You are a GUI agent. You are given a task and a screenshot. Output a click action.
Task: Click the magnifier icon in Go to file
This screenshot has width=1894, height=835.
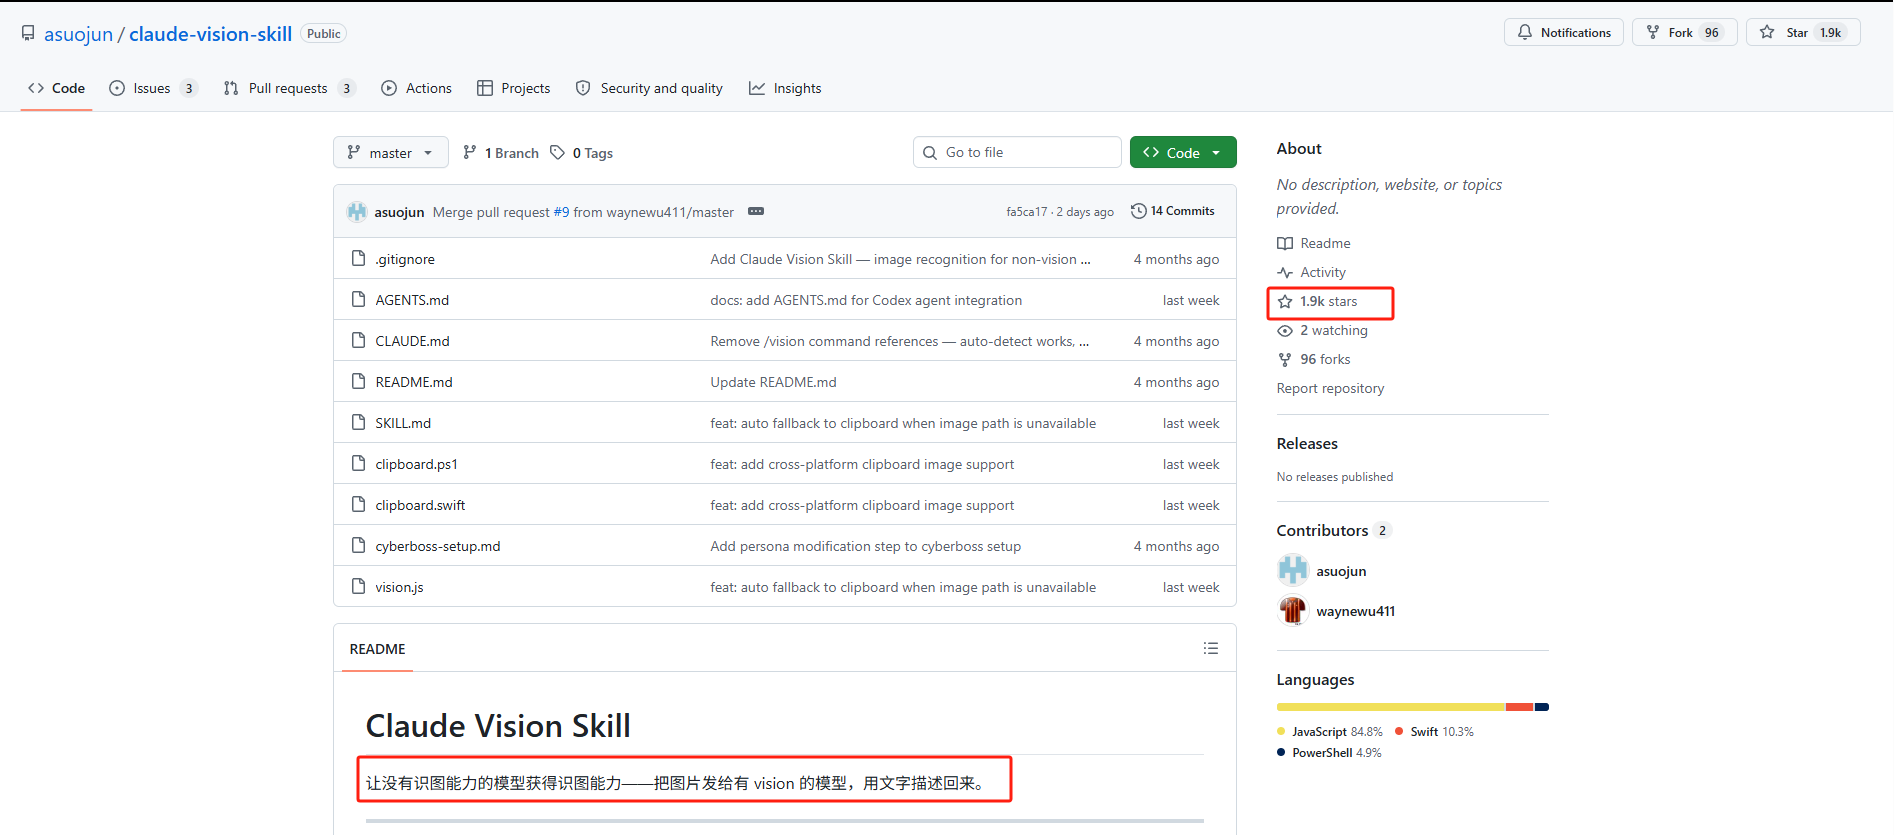[930, 152]
